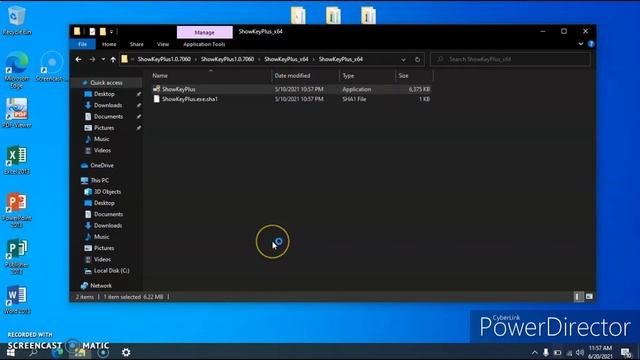Open Microsoft Edge desktop shortcut
Screen dimensions: 640x360
(x=17, y=70)
